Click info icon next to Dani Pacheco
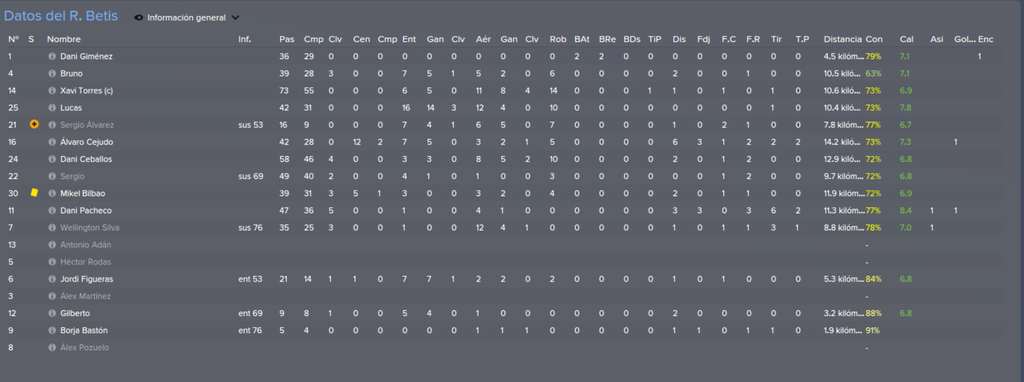The width and height of the screenshot is (1024, 382). (53, 210)
